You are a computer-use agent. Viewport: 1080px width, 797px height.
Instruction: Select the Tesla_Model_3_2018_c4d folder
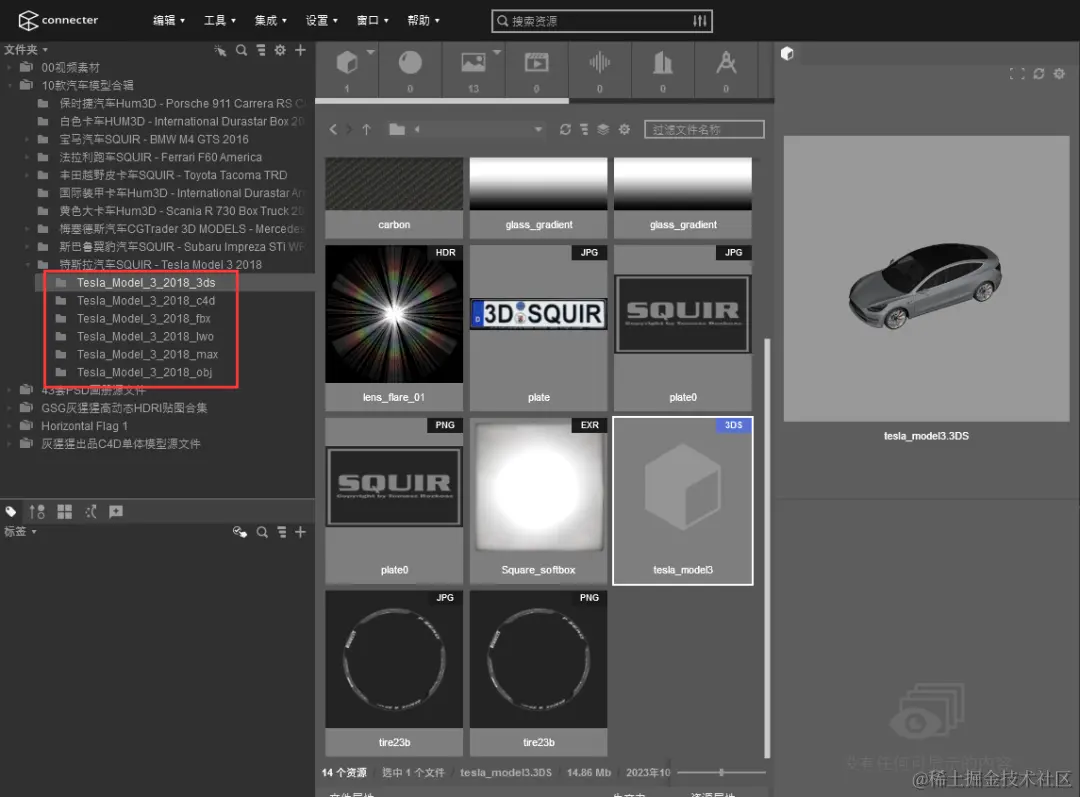point(146,300)
